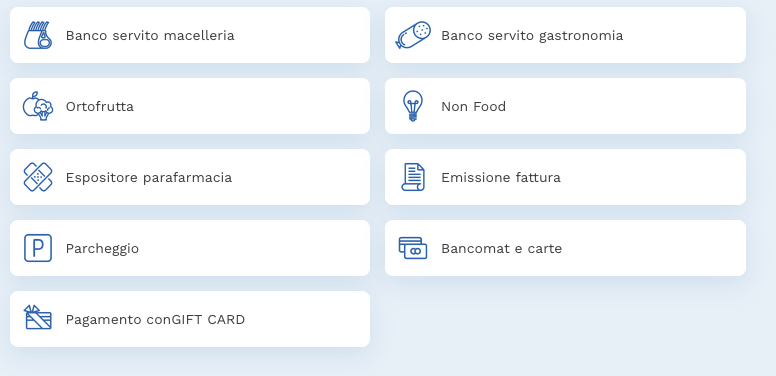Open Banco servito macelleria service
The width and height of the screenshot is (776, 376).
(190, 35)
